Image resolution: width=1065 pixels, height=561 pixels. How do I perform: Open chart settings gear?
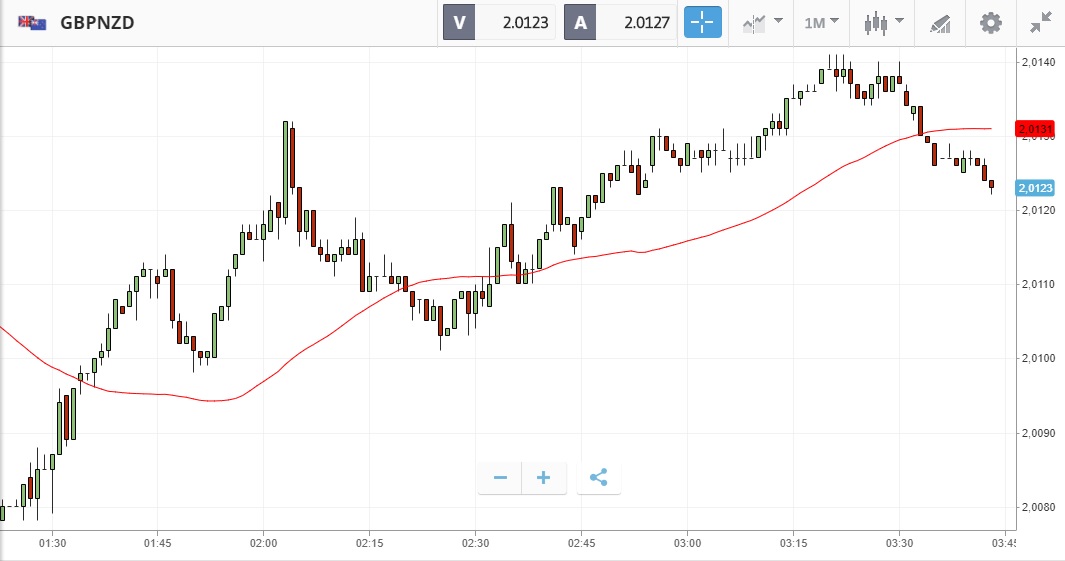990,22
